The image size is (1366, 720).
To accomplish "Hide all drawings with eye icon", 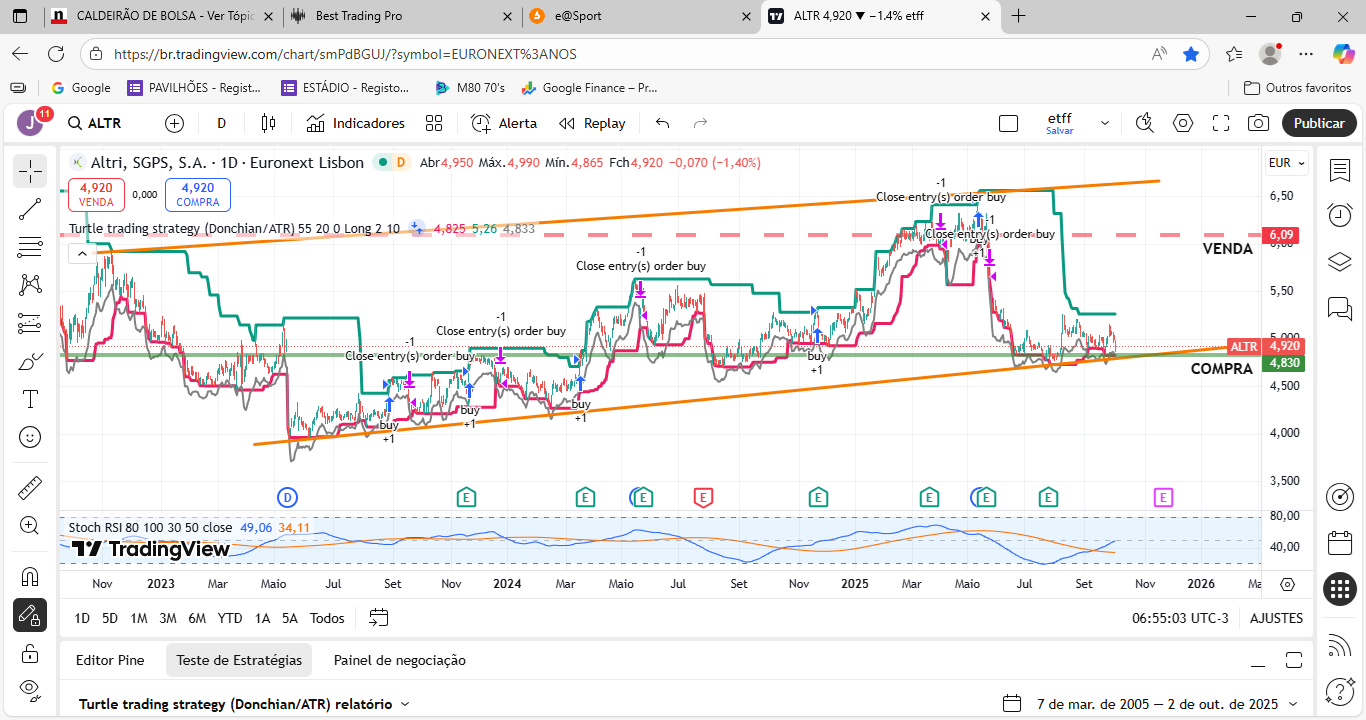I will (x=30, y=689).
